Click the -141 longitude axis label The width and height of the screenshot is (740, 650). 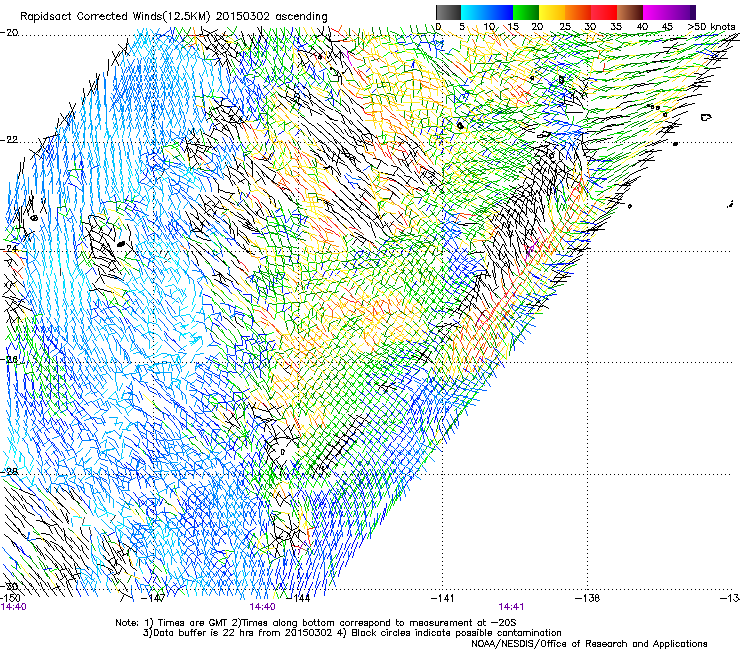point(443,598)
